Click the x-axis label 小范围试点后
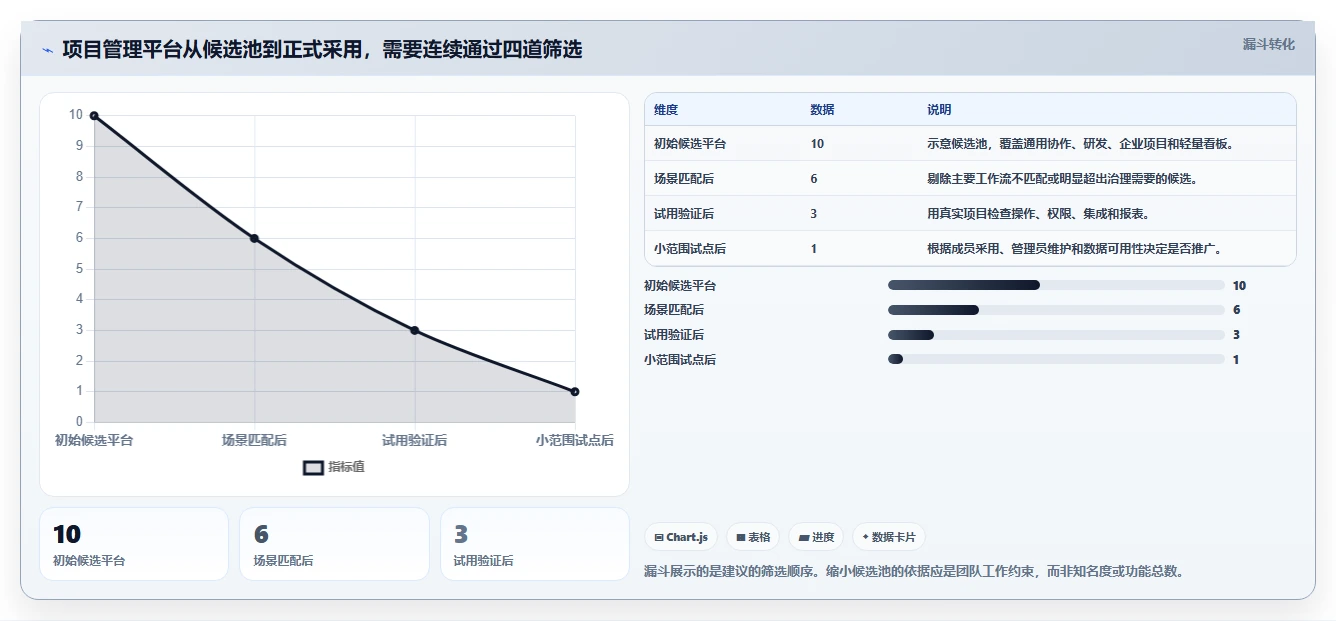The width and height of the screenshot is (1336, 621). point(575,440)
